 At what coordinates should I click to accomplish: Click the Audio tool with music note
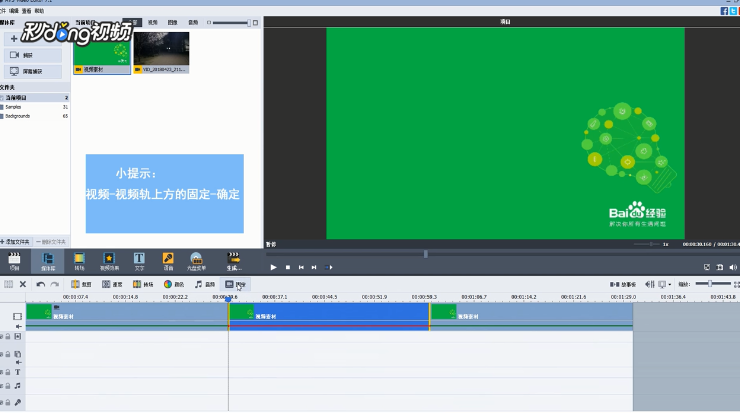205,284
